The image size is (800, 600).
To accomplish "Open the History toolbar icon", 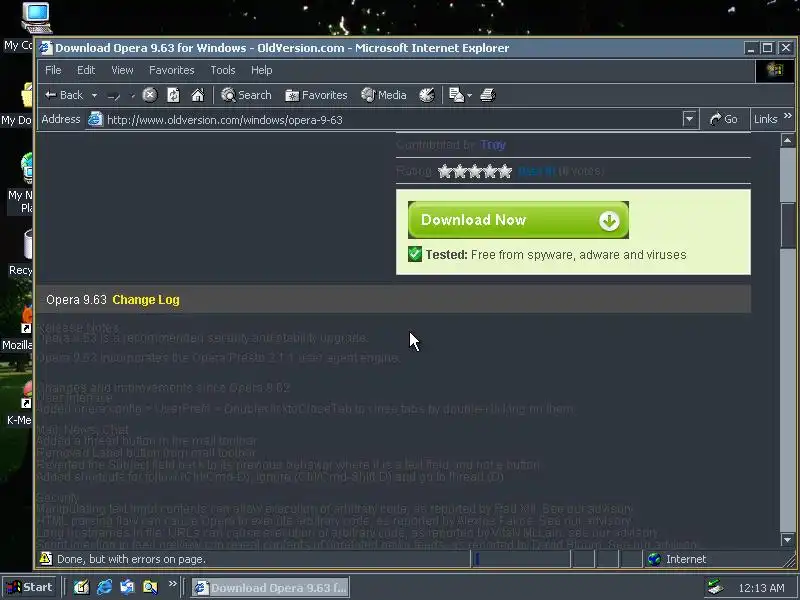I will tap(427, 95).
